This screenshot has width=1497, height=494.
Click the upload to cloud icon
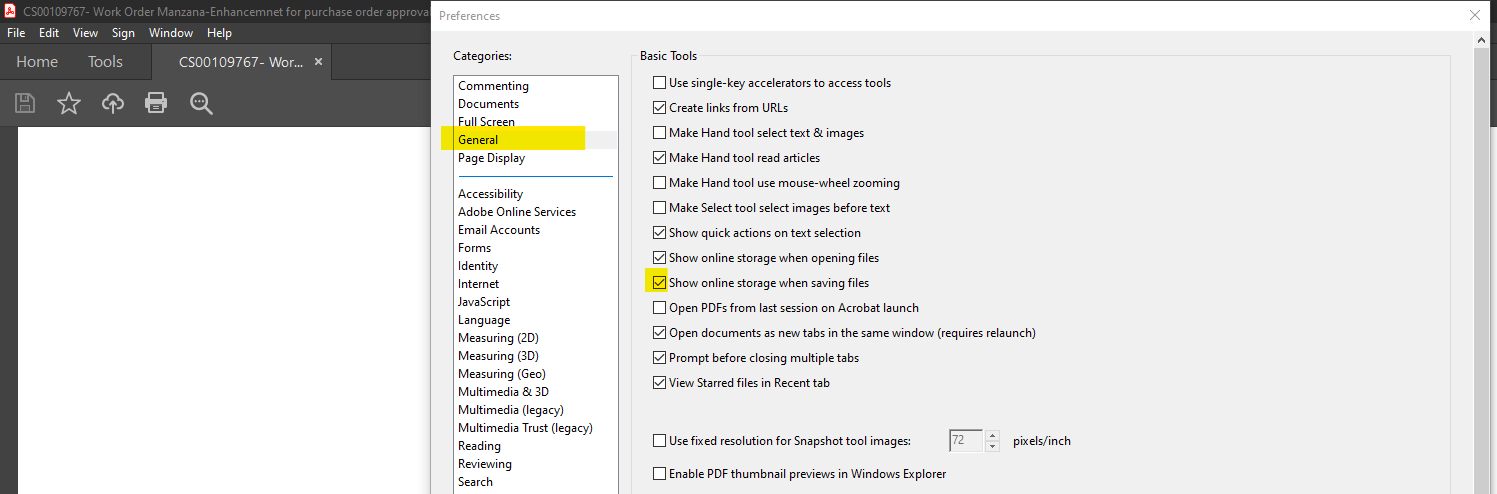pos(113,103)
